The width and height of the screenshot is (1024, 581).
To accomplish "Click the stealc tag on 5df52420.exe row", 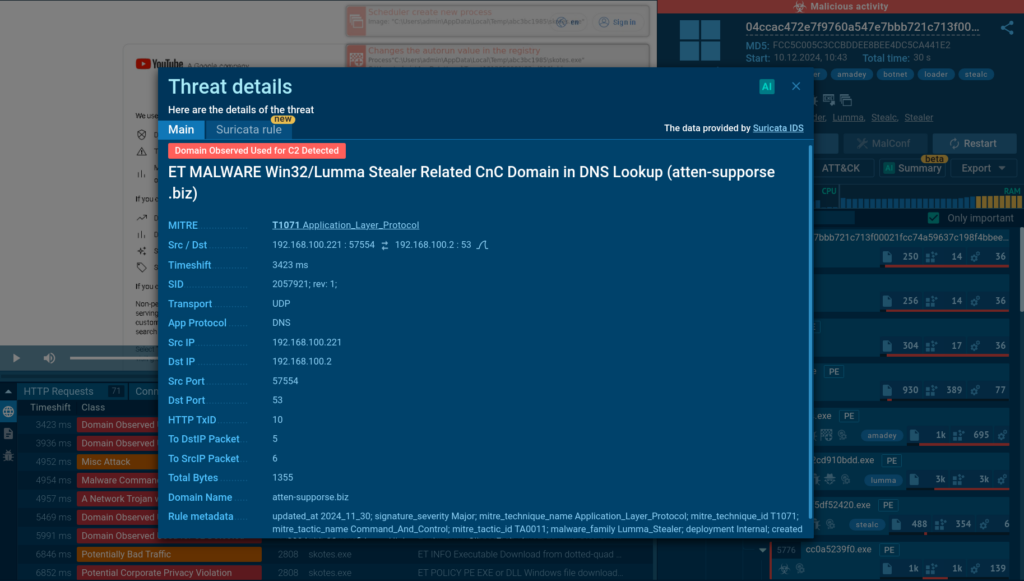I will tap(867, 524).
